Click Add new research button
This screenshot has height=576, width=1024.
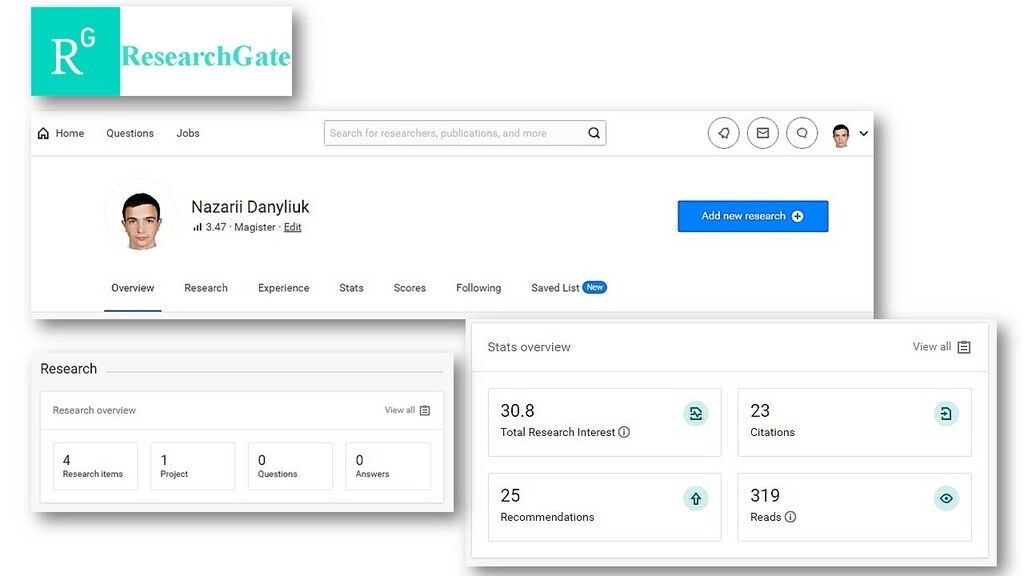[x=753, y=216]
